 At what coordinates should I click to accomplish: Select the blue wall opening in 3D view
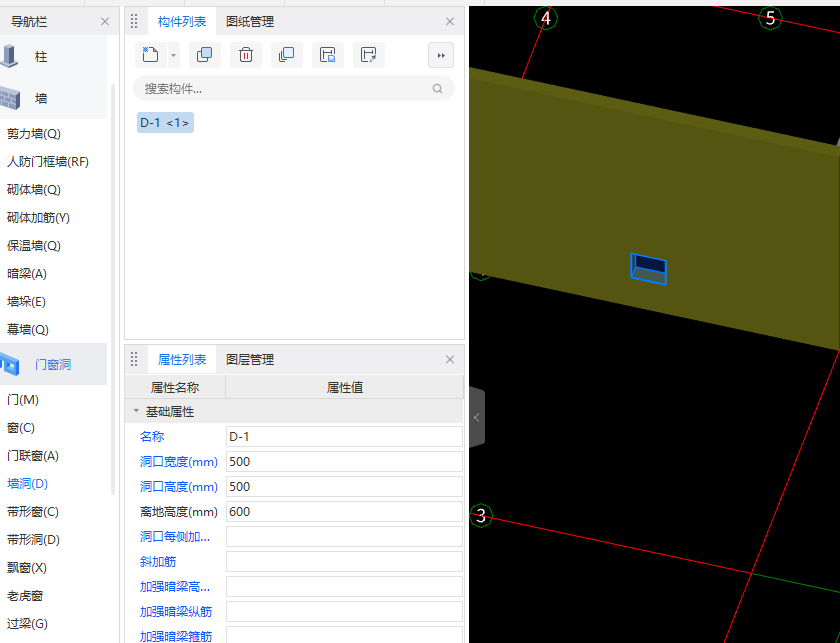[x=648, y=269]
